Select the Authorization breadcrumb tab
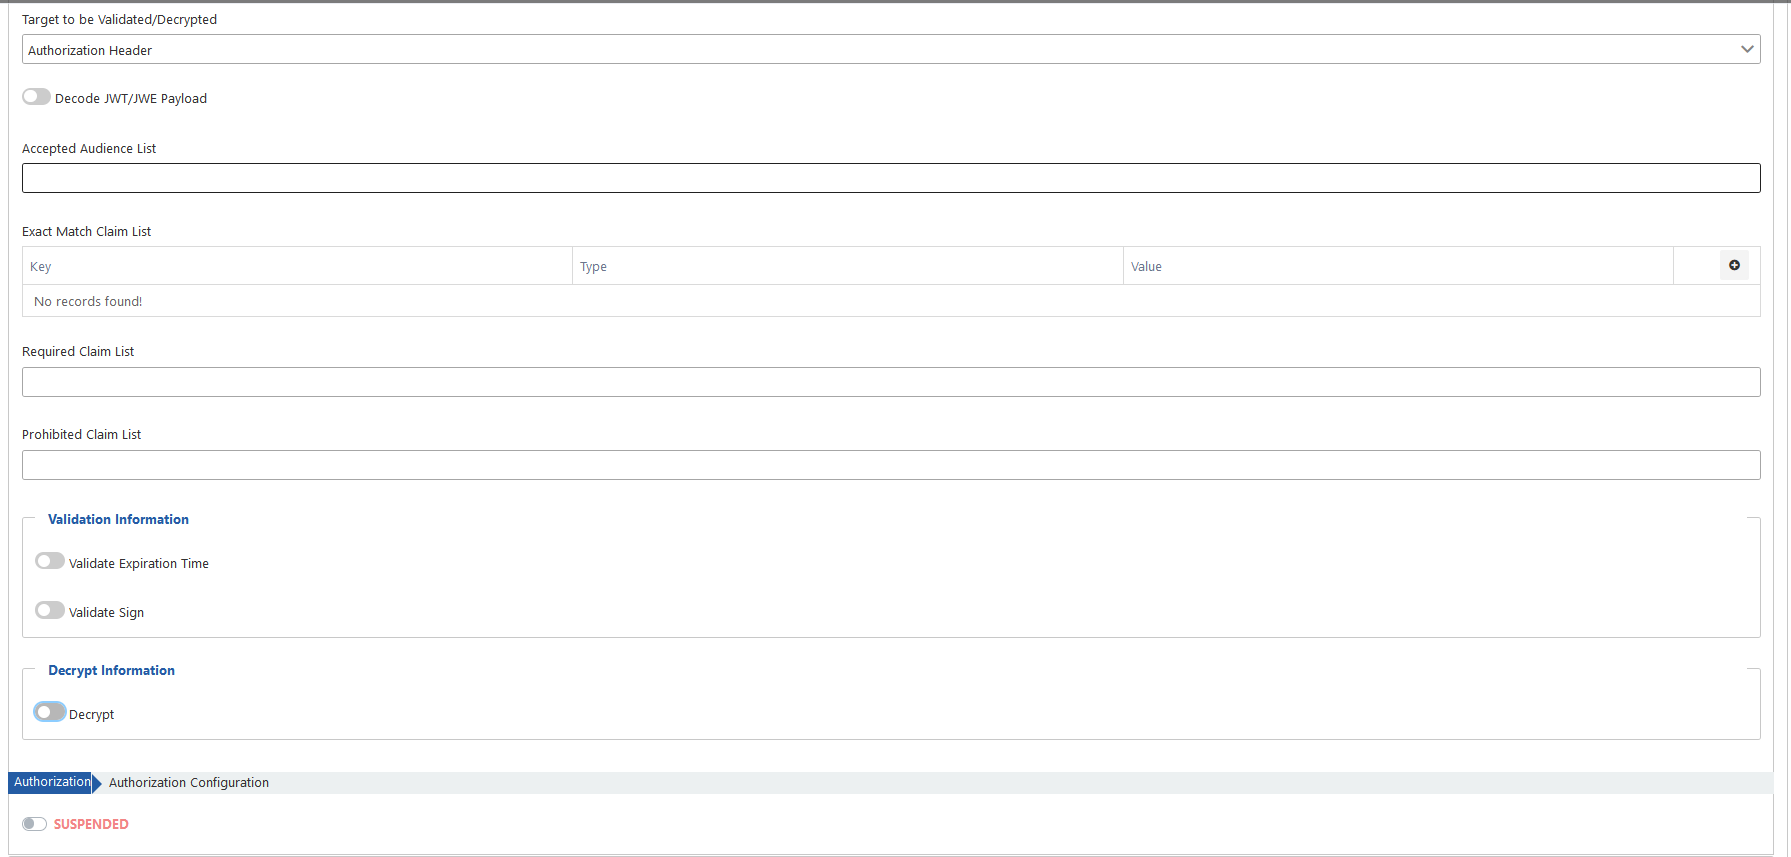This screenshot has height=857, width=1791. coord(52,782)
